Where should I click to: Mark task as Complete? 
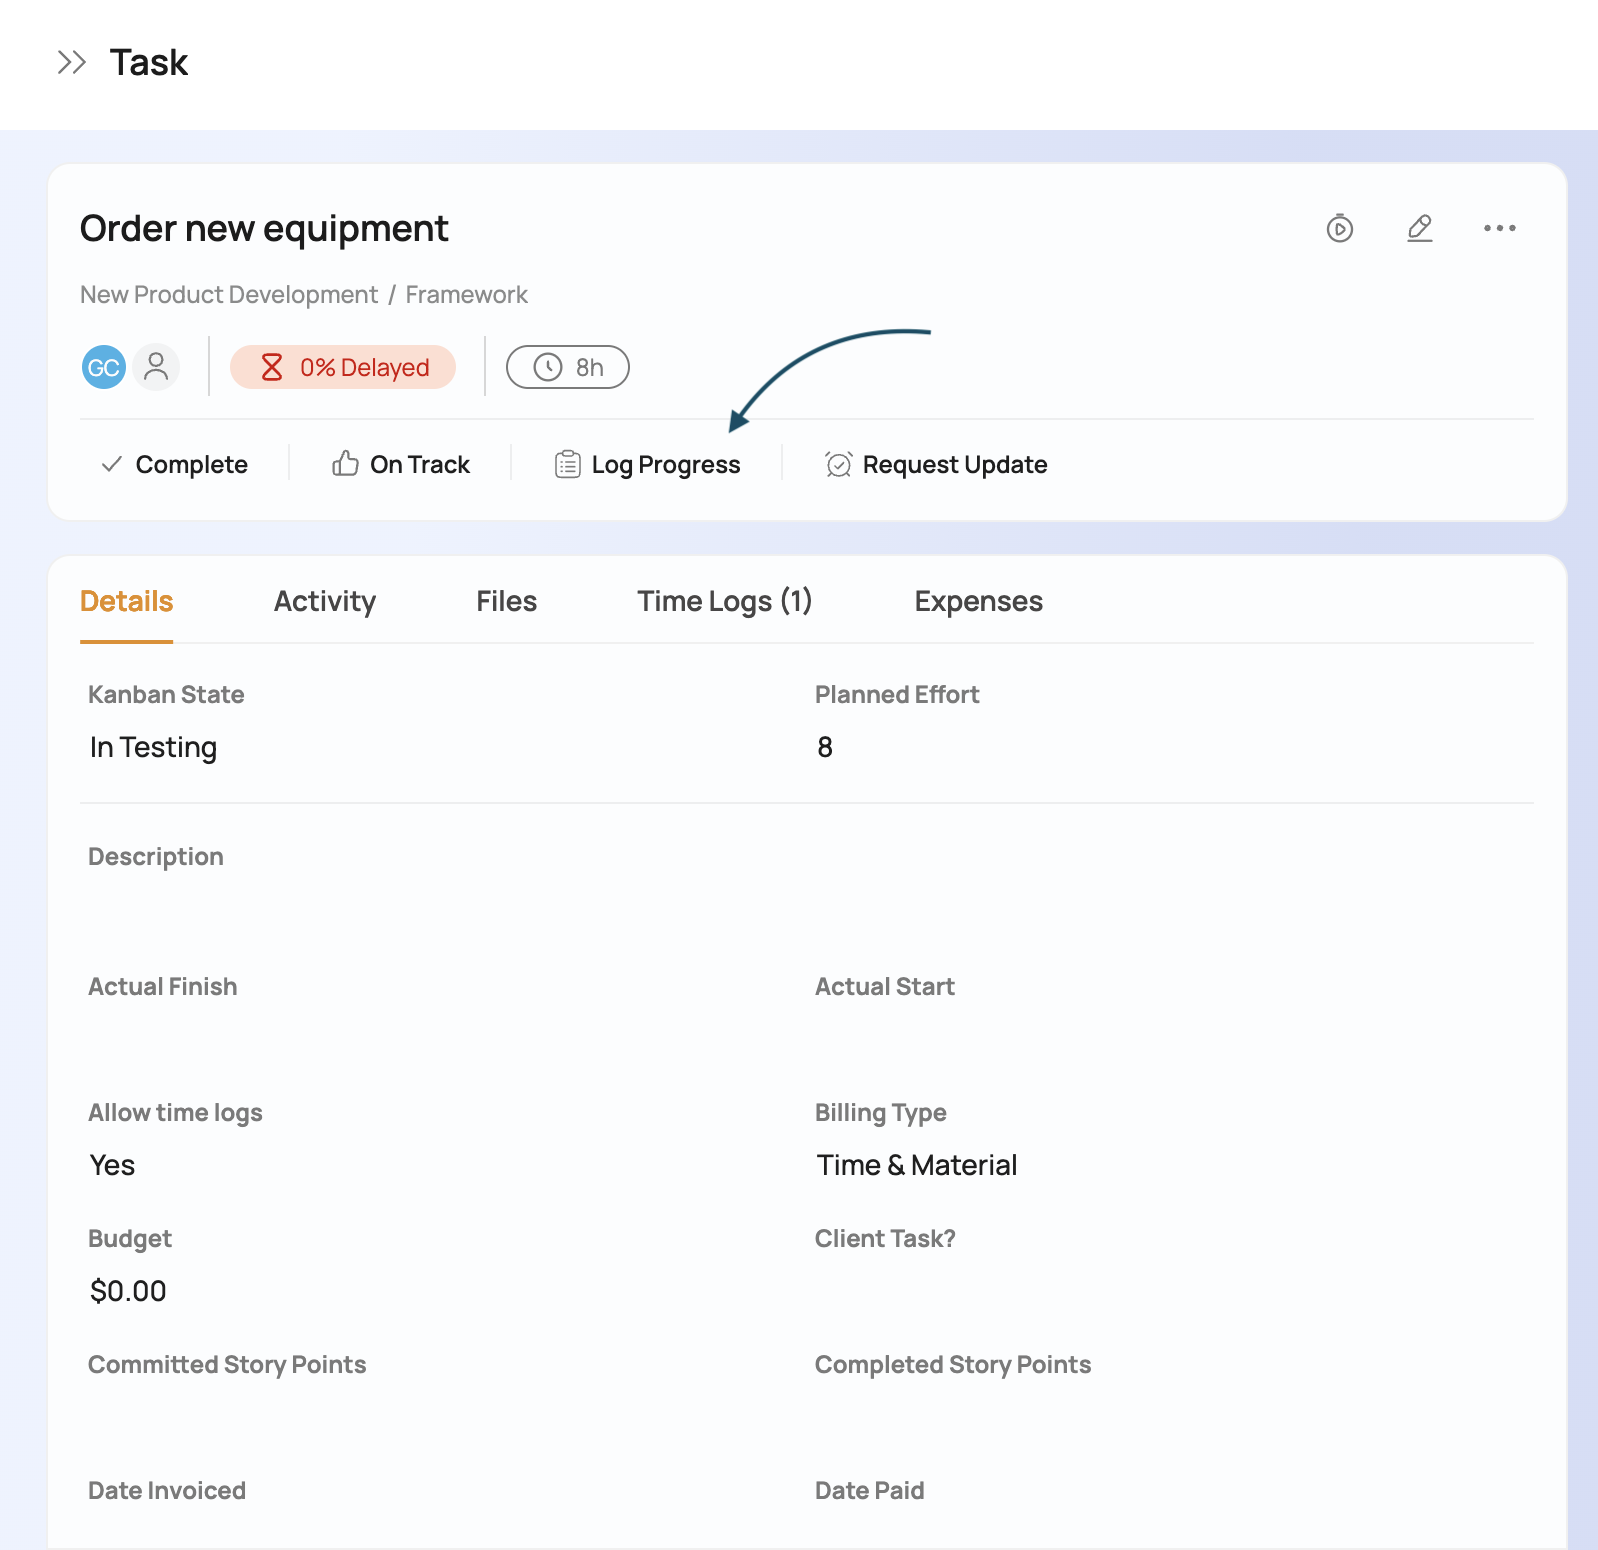point(175,465)
